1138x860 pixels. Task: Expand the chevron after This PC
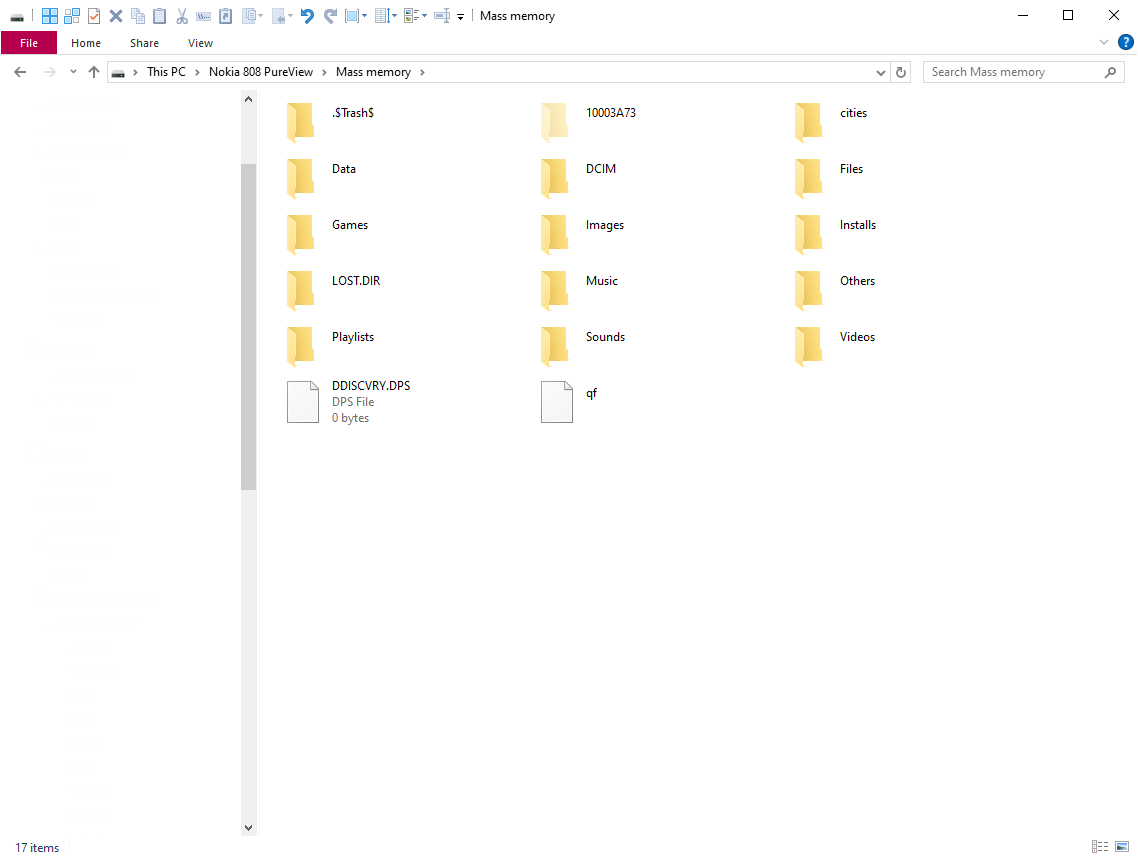(x=197, y=72)
